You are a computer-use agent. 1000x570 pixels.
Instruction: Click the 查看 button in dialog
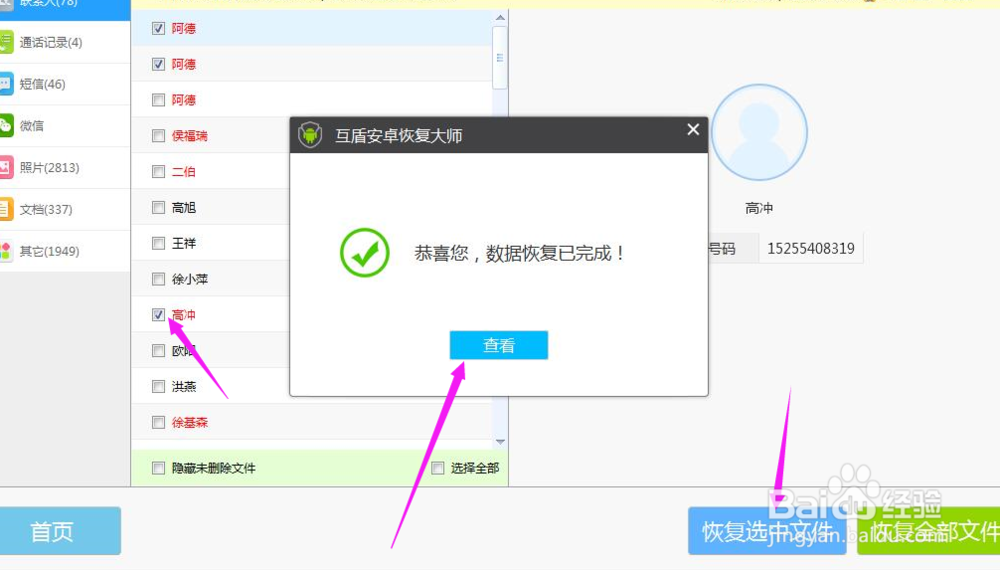point(499,345)
